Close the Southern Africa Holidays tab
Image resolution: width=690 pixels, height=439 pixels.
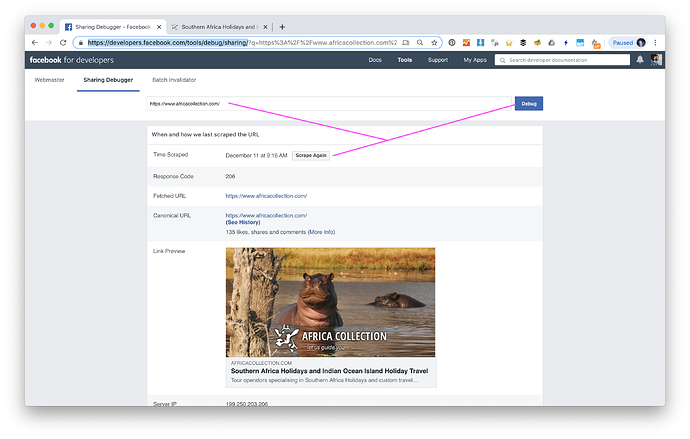click(265, 27)
